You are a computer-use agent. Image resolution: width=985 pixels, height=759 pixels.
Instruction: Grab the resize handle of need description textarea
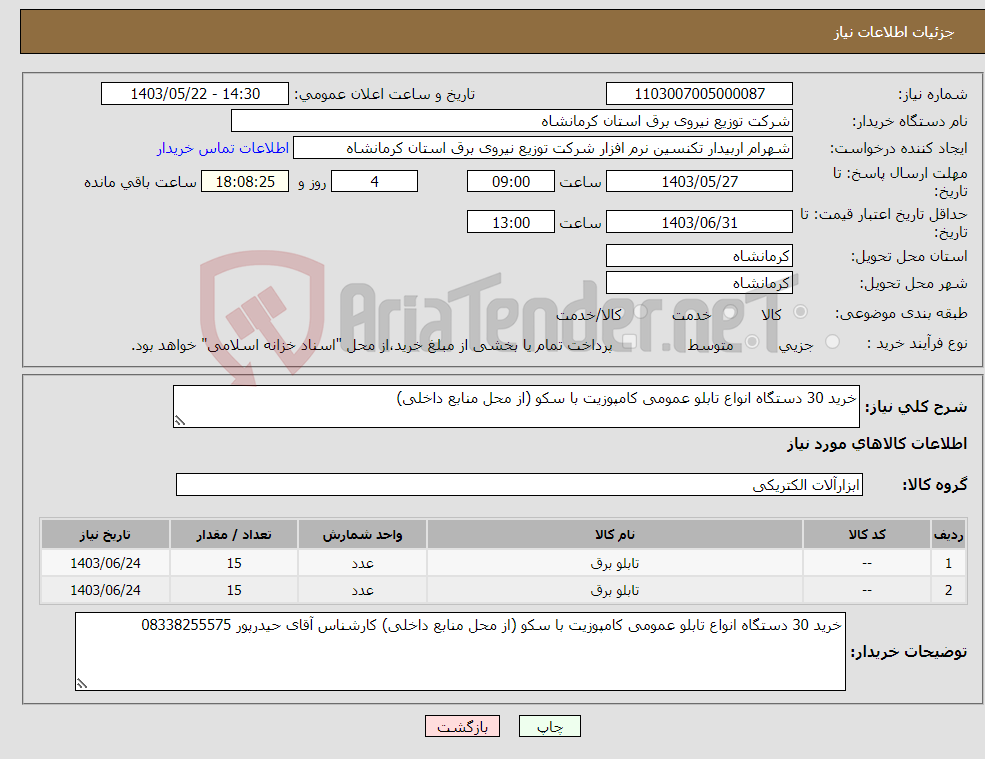click(180, 421)
